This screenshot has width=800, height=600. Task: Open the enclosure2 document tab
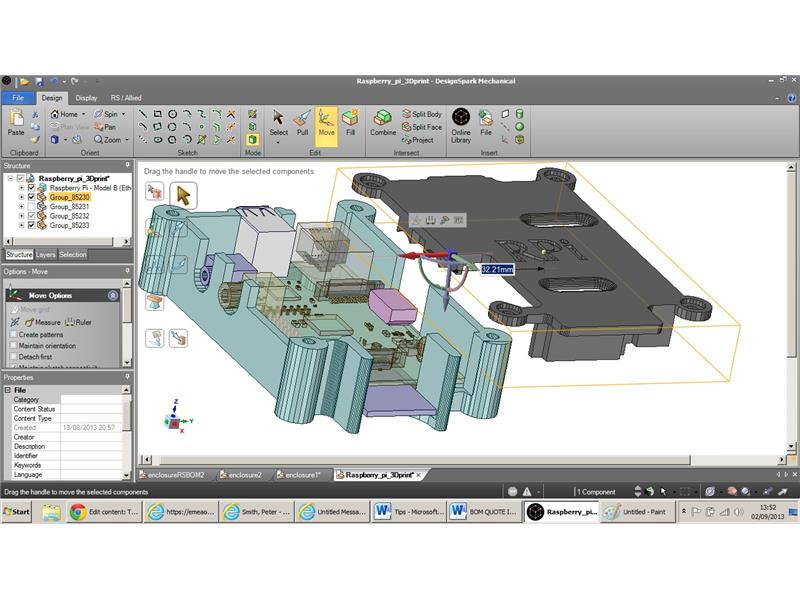[240, 475]
